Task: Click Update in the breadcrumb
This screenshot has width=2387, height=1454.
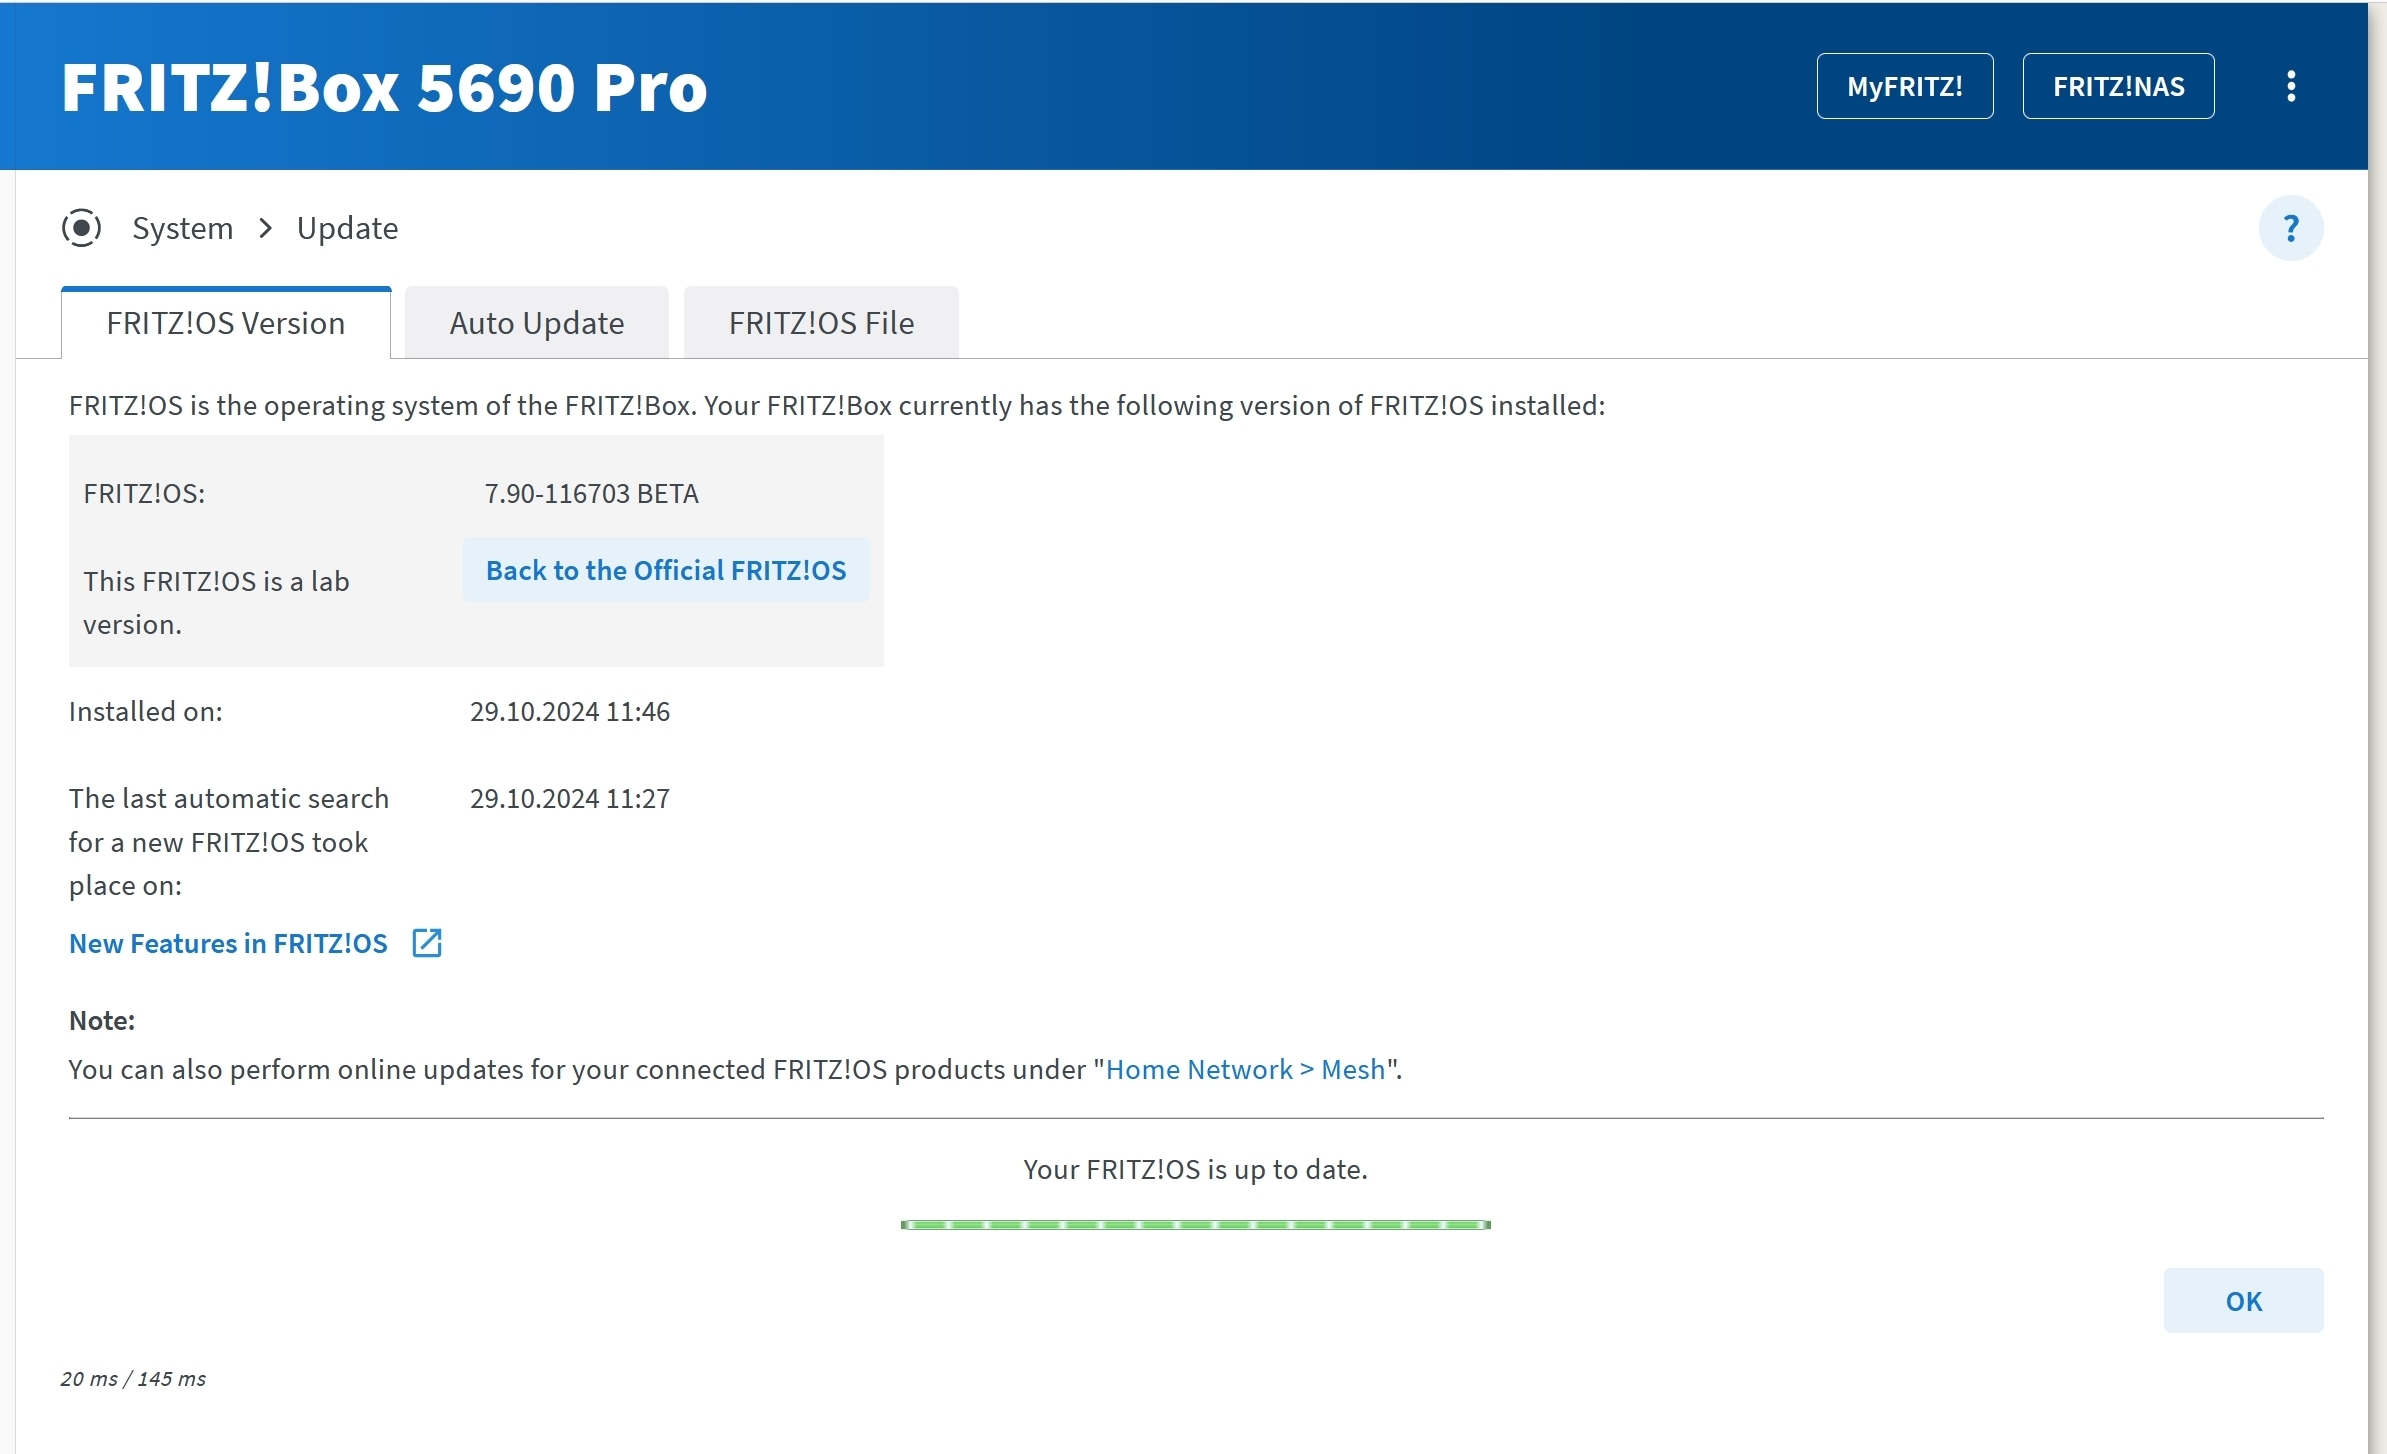Action: [347, 228]
